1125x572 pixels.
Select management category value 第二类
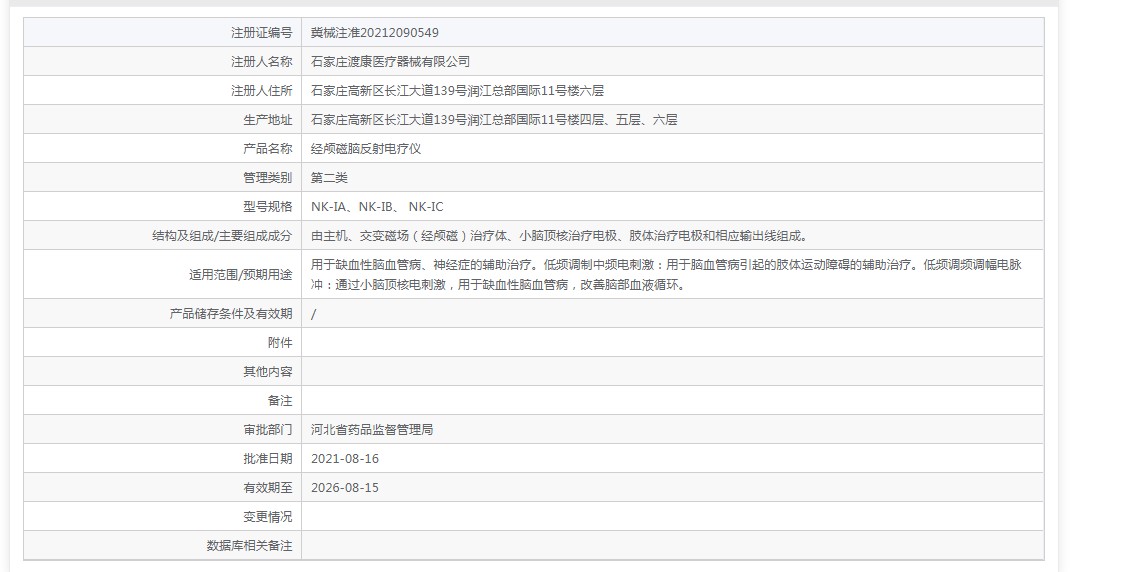[x=329, y=177]
